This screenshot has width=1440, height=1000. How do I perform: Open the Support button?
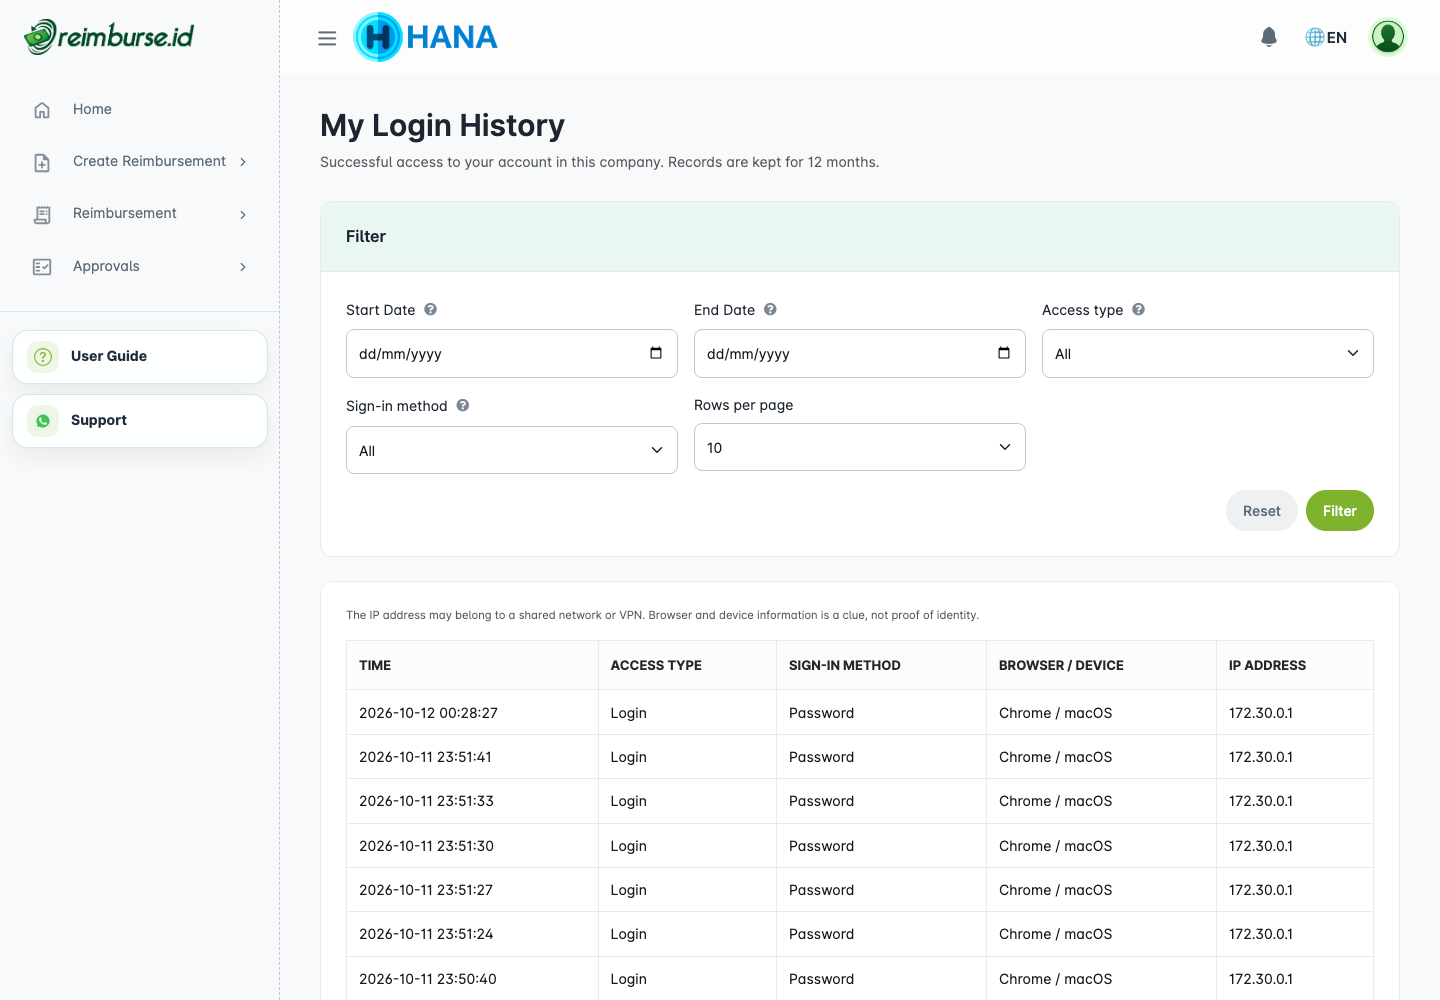(x=140, y=420)
